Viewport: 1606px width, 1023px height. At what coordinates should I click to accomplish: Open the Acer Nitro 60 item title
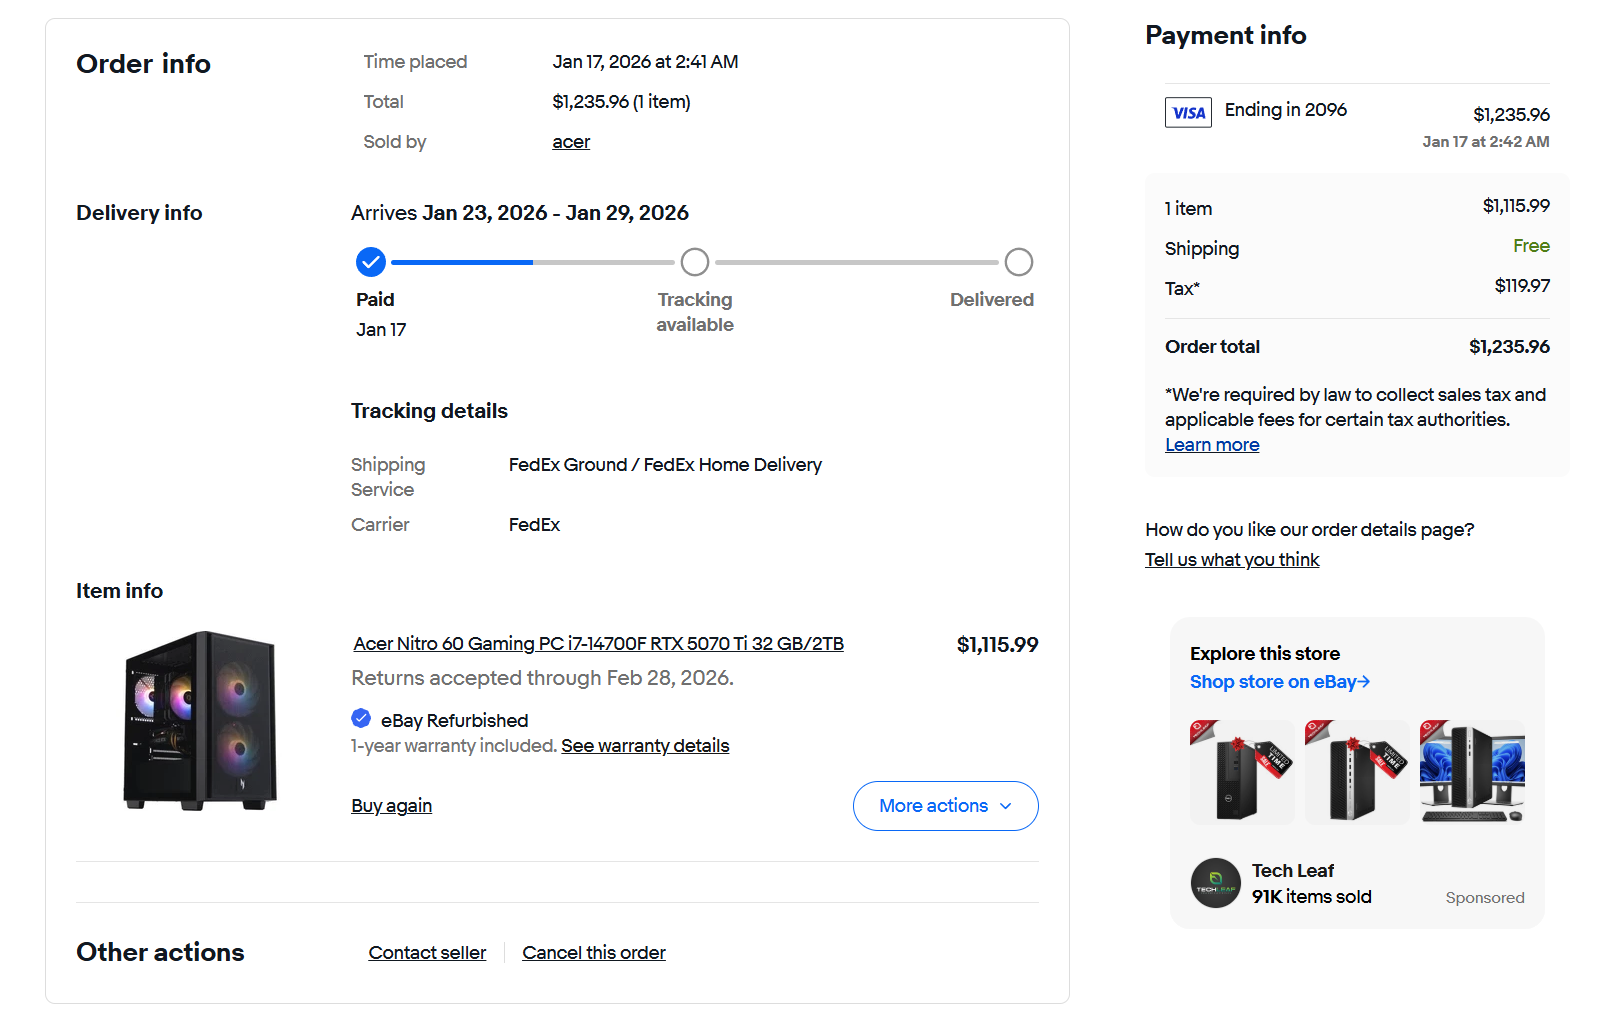point(598,644)
